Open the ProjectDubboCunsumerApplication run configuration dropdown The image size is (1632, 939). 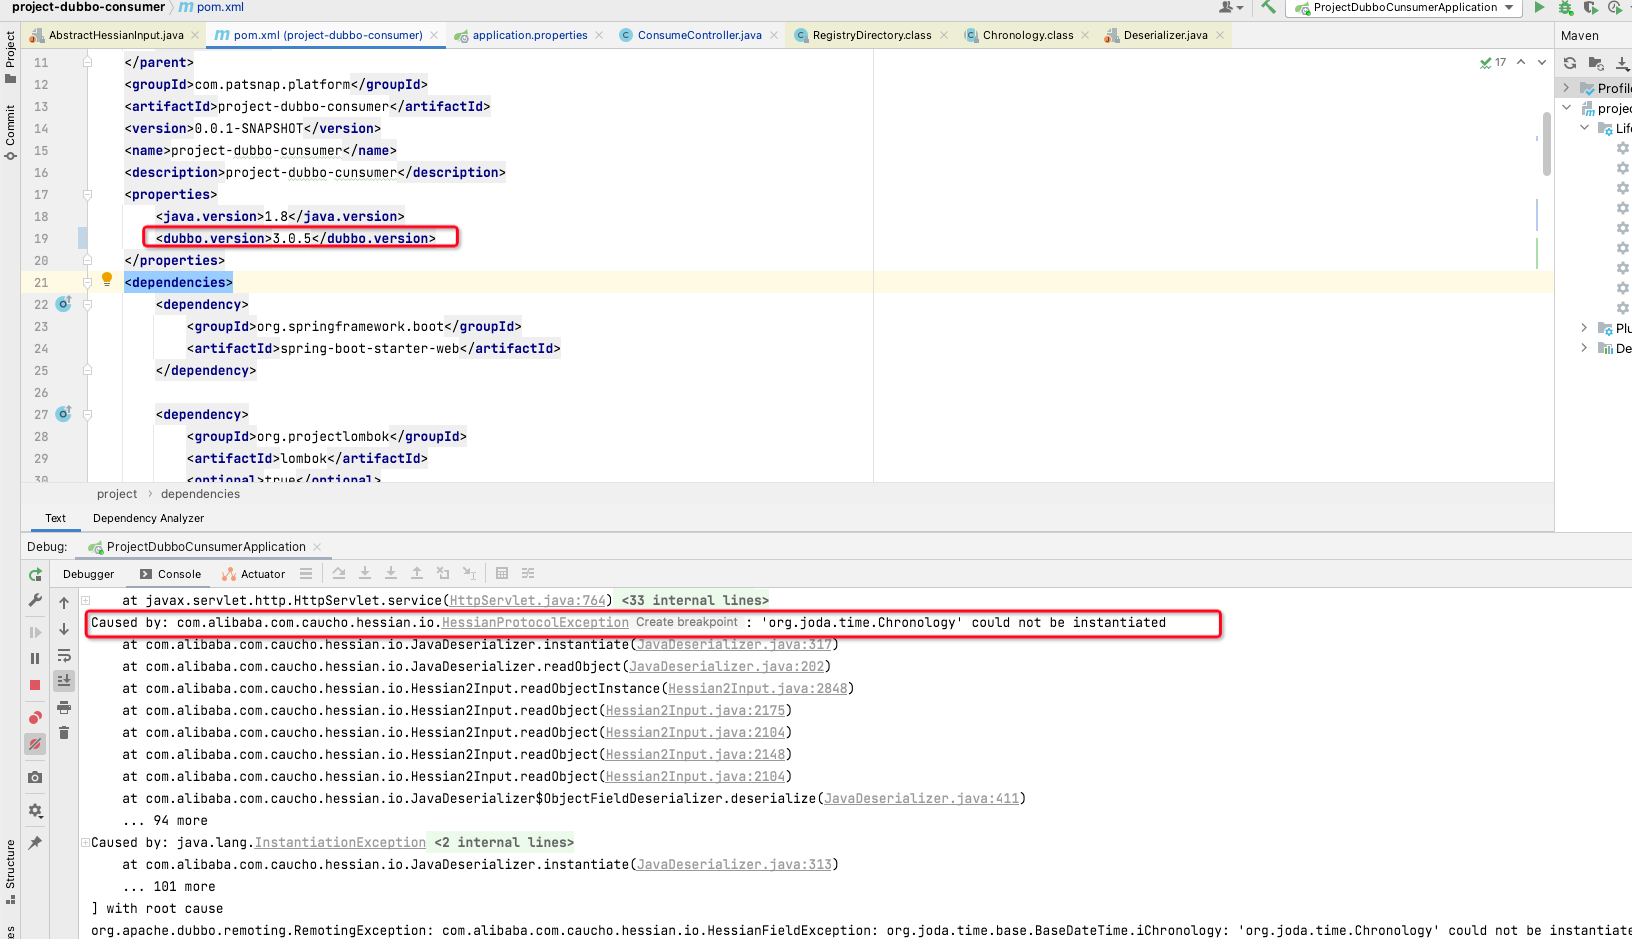tap(1404, 7)
